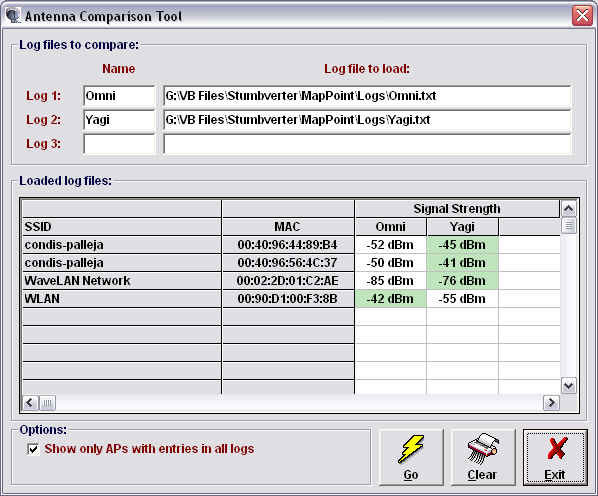The image size is (598, 496).
Task: Click the horizontal scrollbar thumb
Action: click(47, 403)
